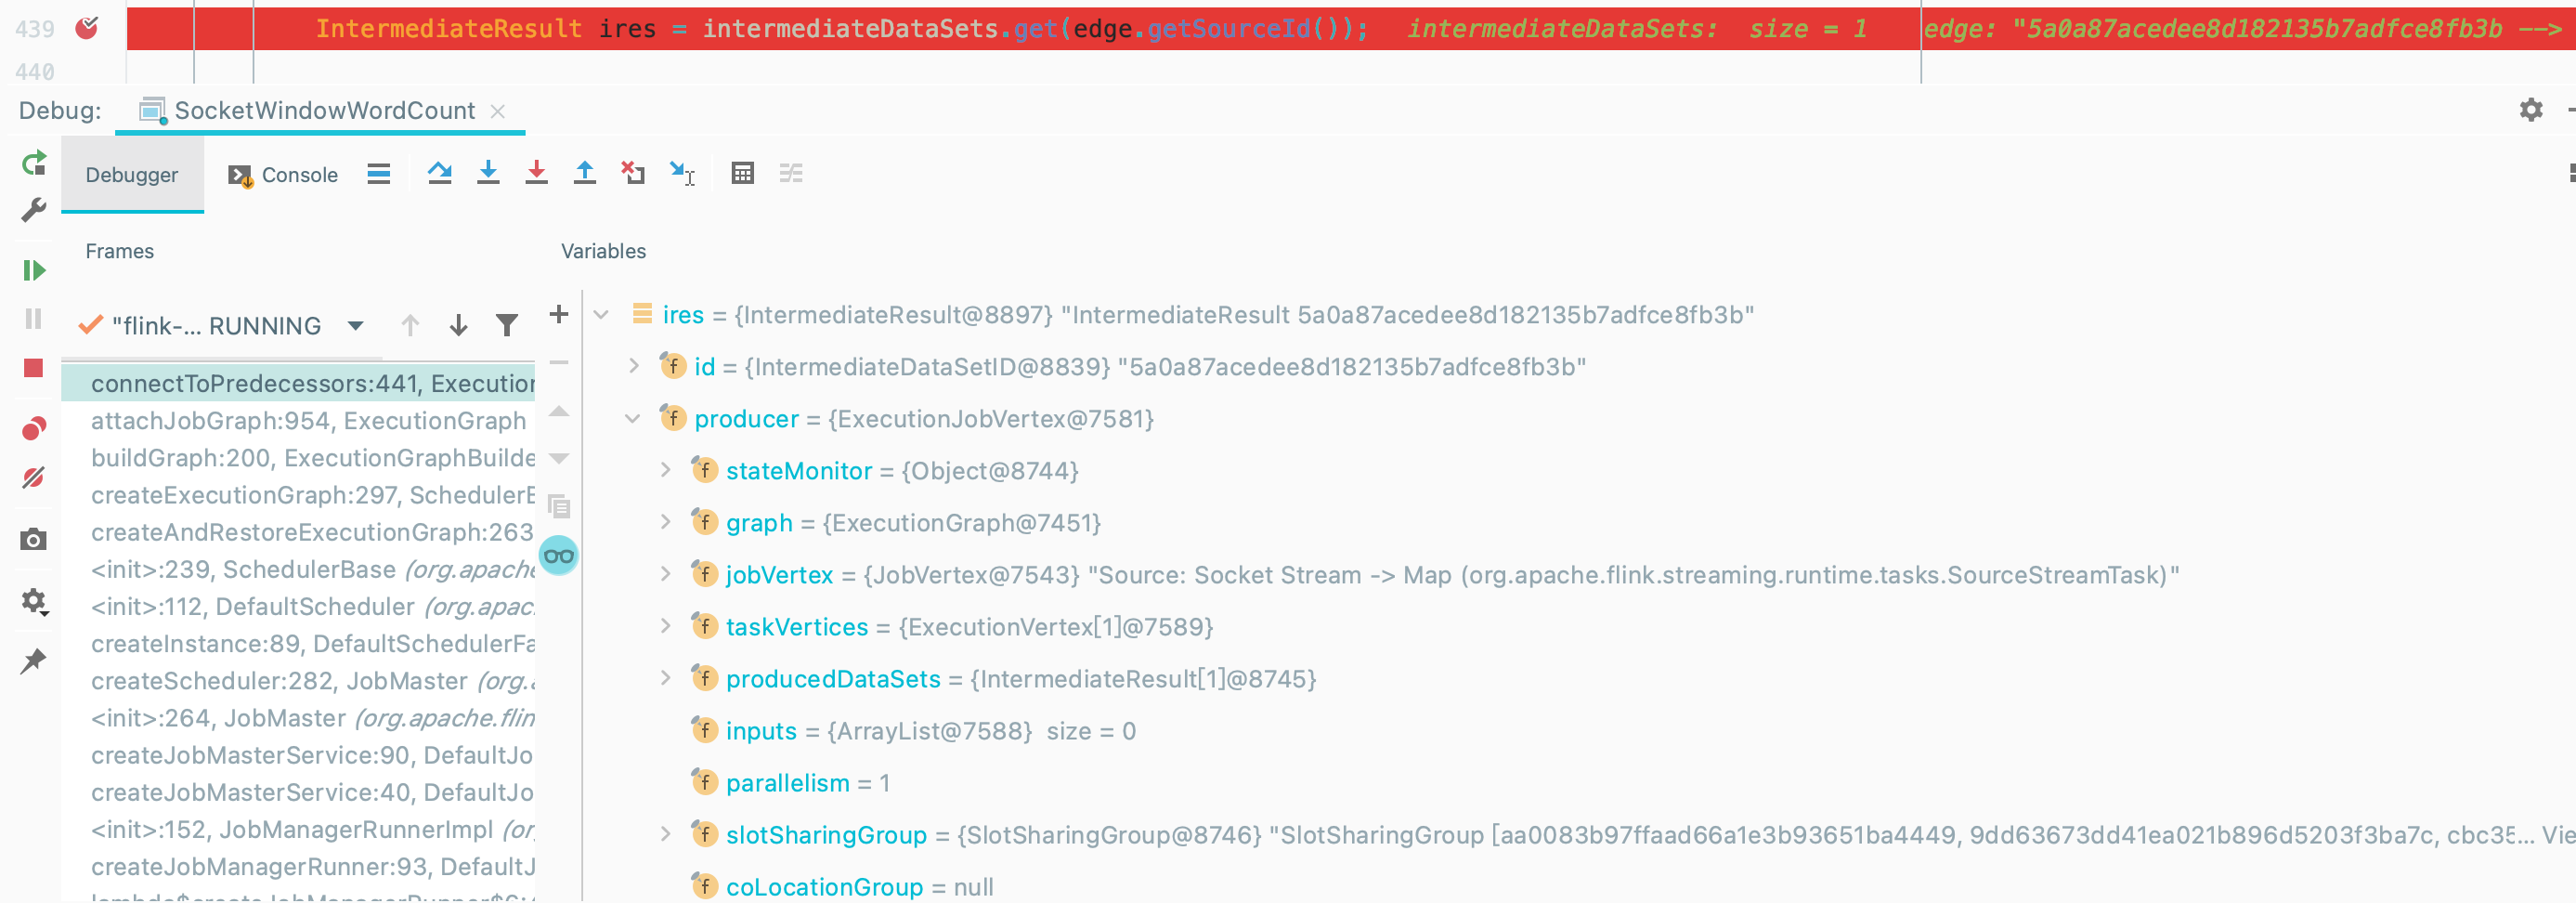Click Step Into
The height and width of the screenshot is (903, 2576).
tap(488, 173)
